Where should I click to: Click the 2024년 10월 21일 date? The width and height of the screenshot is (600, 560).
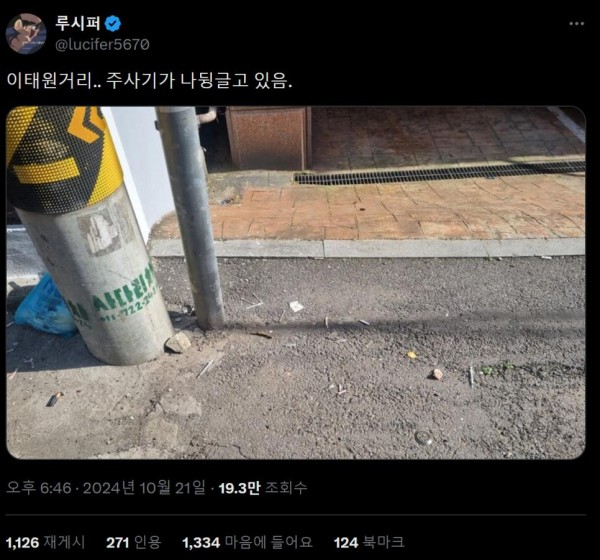[144, 488]
